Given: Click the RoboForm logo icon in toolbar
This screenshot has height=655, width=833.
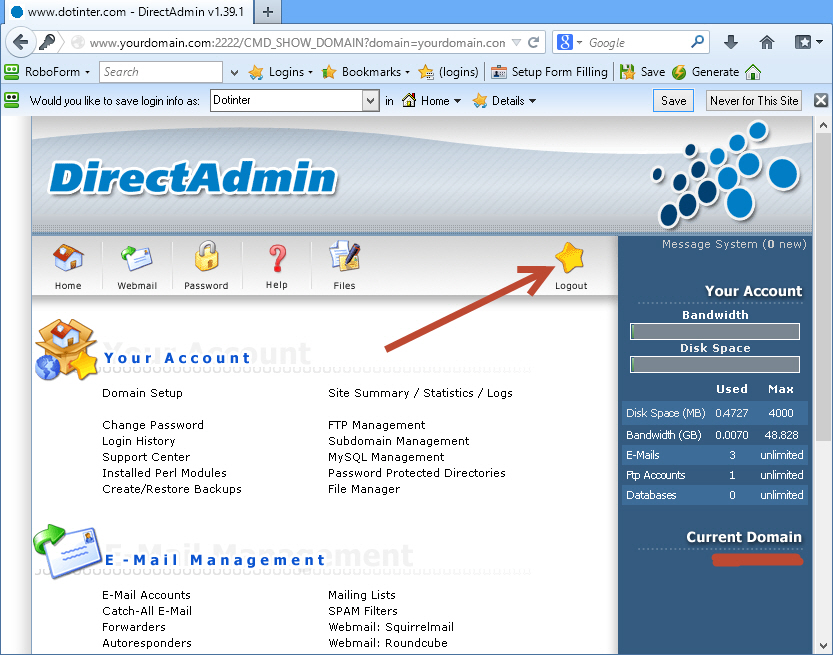Looking at the screenshot, I should [x=11, y=72].
